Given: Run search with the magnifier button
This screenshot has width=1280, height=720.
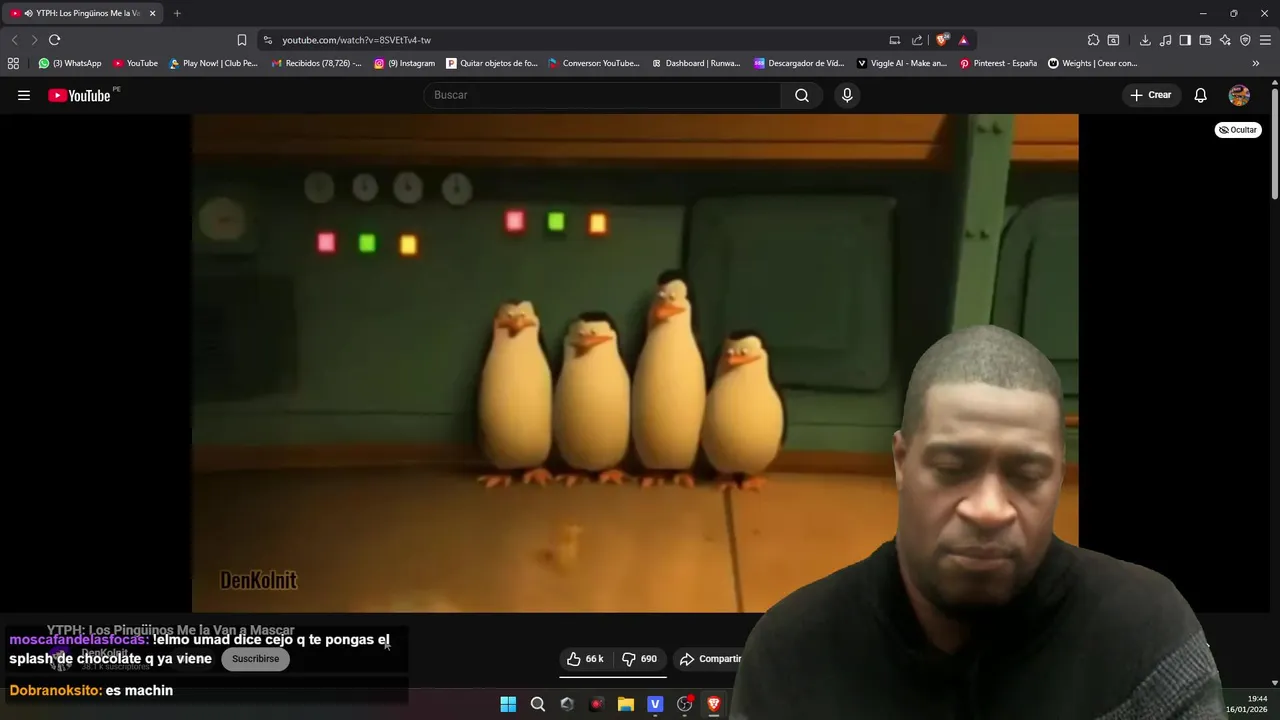Looking at the screenshot, I should point(802,95).
